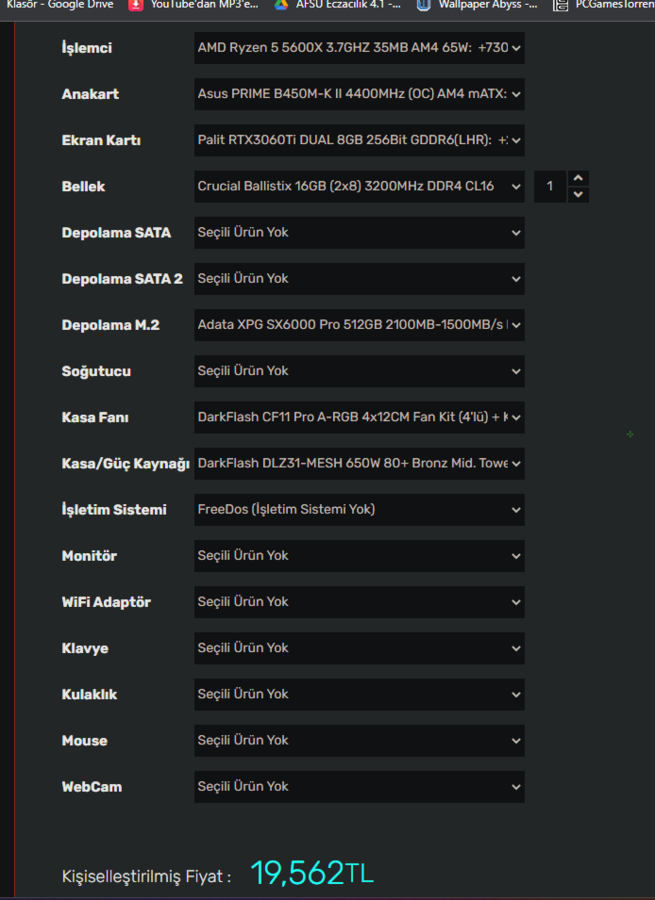Click the Ekran Kartı row label
This screenshot has height=900, width=655.
[101, 140]
